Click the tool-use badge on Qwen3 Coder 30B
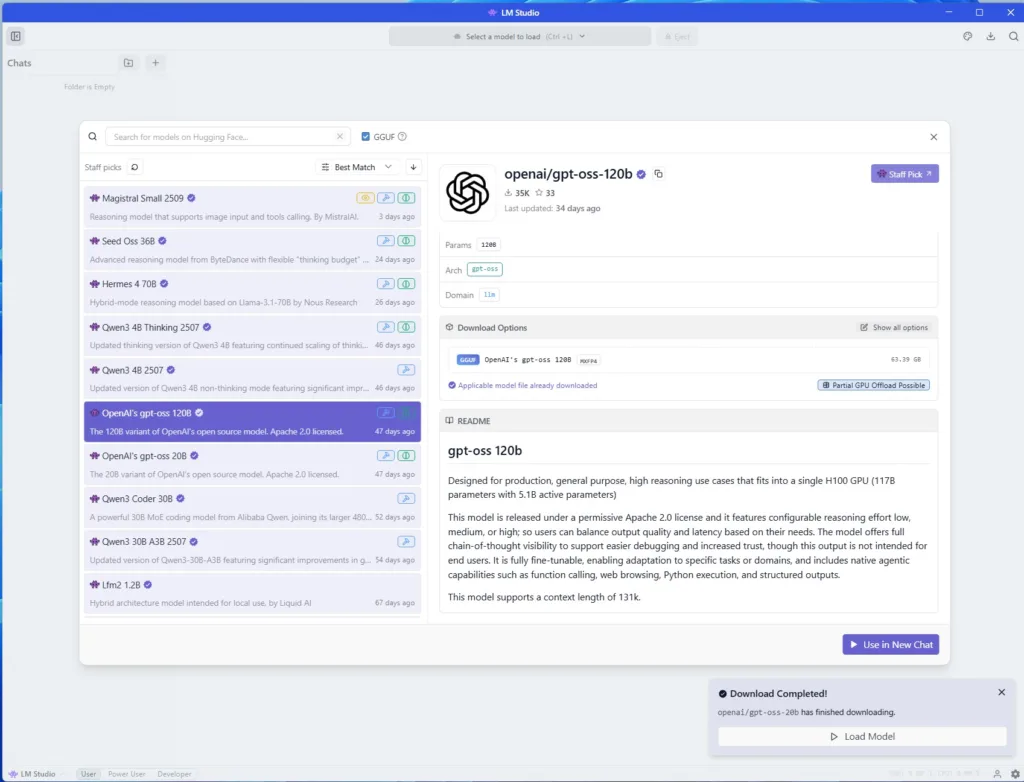Screen dimensions: 1024x782 click(x=406, y=498)
